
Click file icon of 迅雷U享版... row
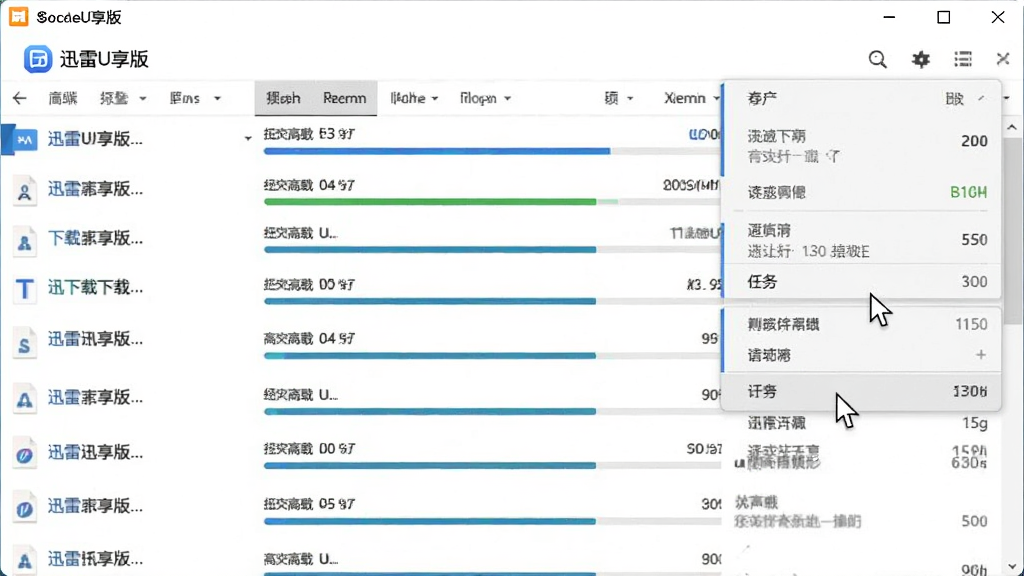click(25, 140)
